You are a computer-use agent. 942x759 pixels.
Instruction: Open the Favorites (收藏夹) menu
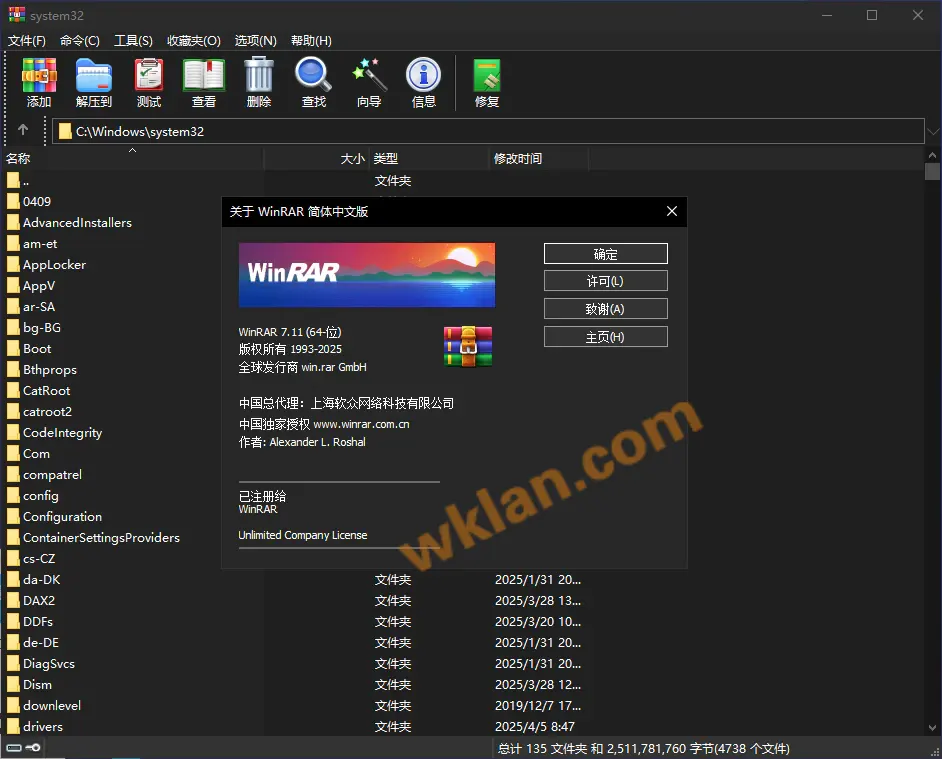point(193,40)
